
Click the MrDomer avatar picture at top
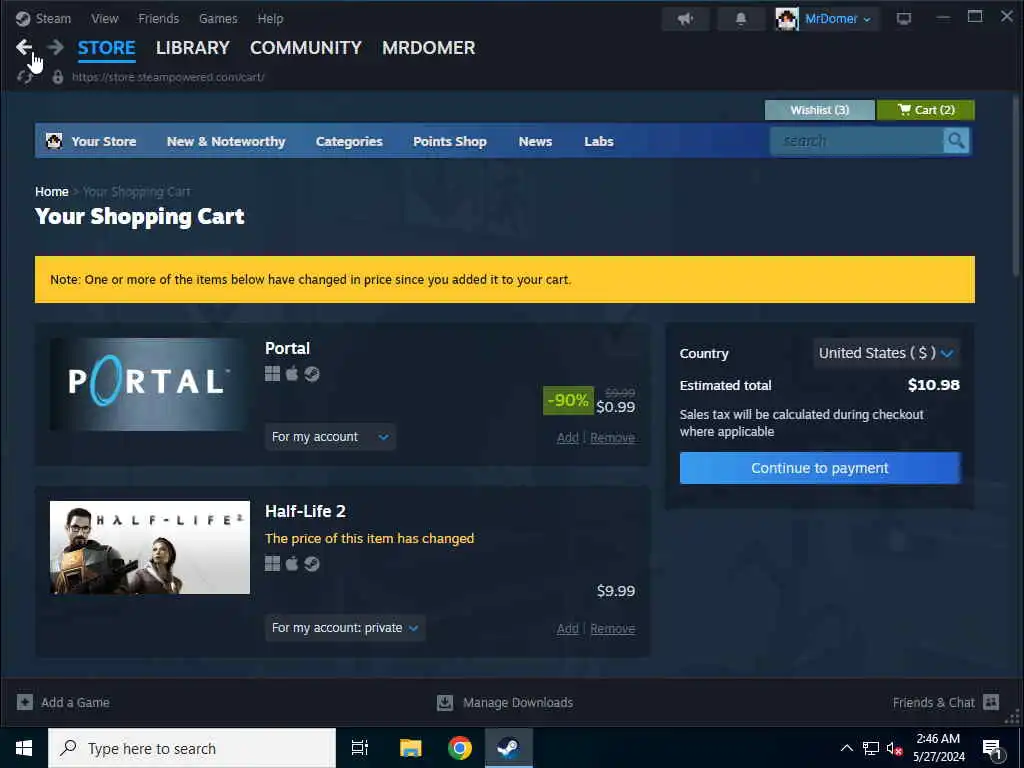787,19
